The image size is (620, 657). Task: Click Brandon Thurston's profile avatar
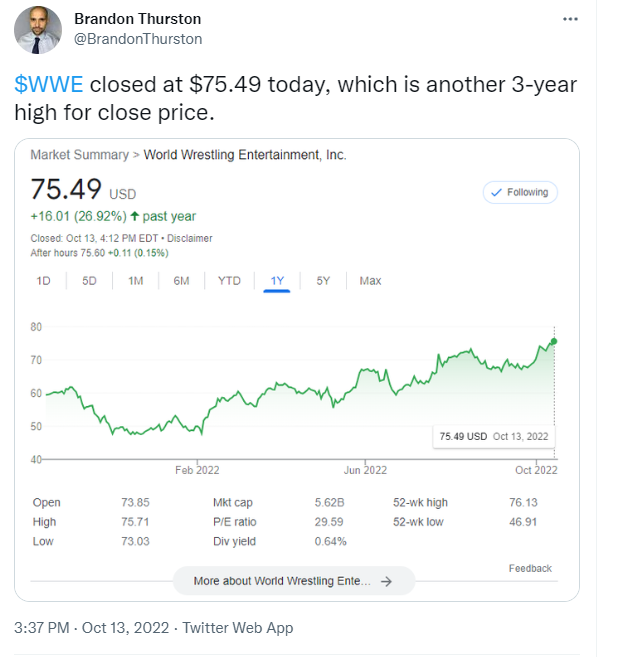pyautogui.click(x=38, y=29)
